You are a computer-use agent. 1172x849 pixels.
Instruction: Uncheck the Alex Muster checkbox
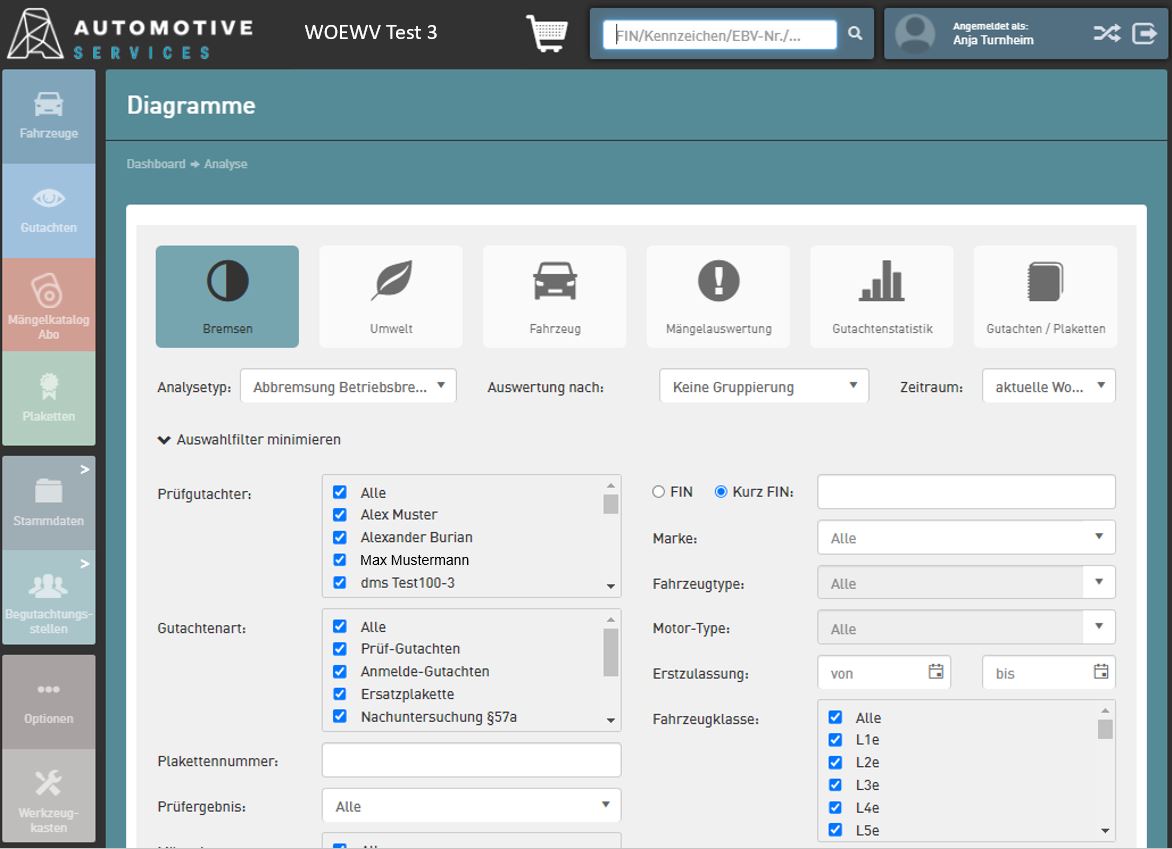[340, 515]
